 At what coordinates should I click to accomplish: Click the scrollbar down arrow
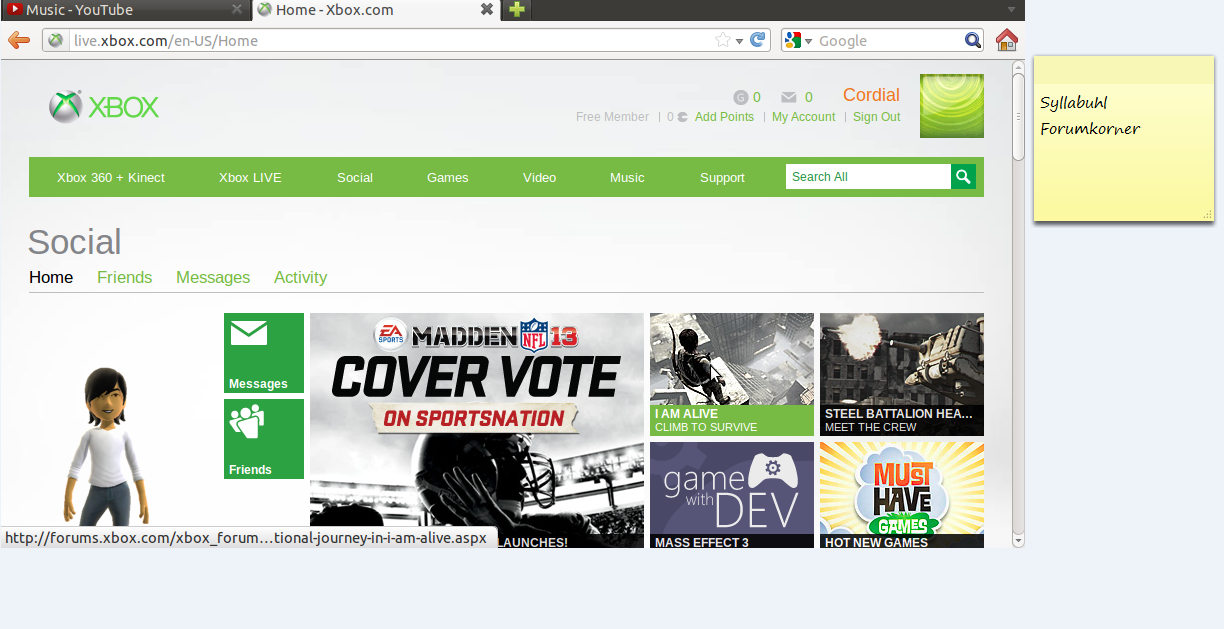click(x=1018, y=541)
